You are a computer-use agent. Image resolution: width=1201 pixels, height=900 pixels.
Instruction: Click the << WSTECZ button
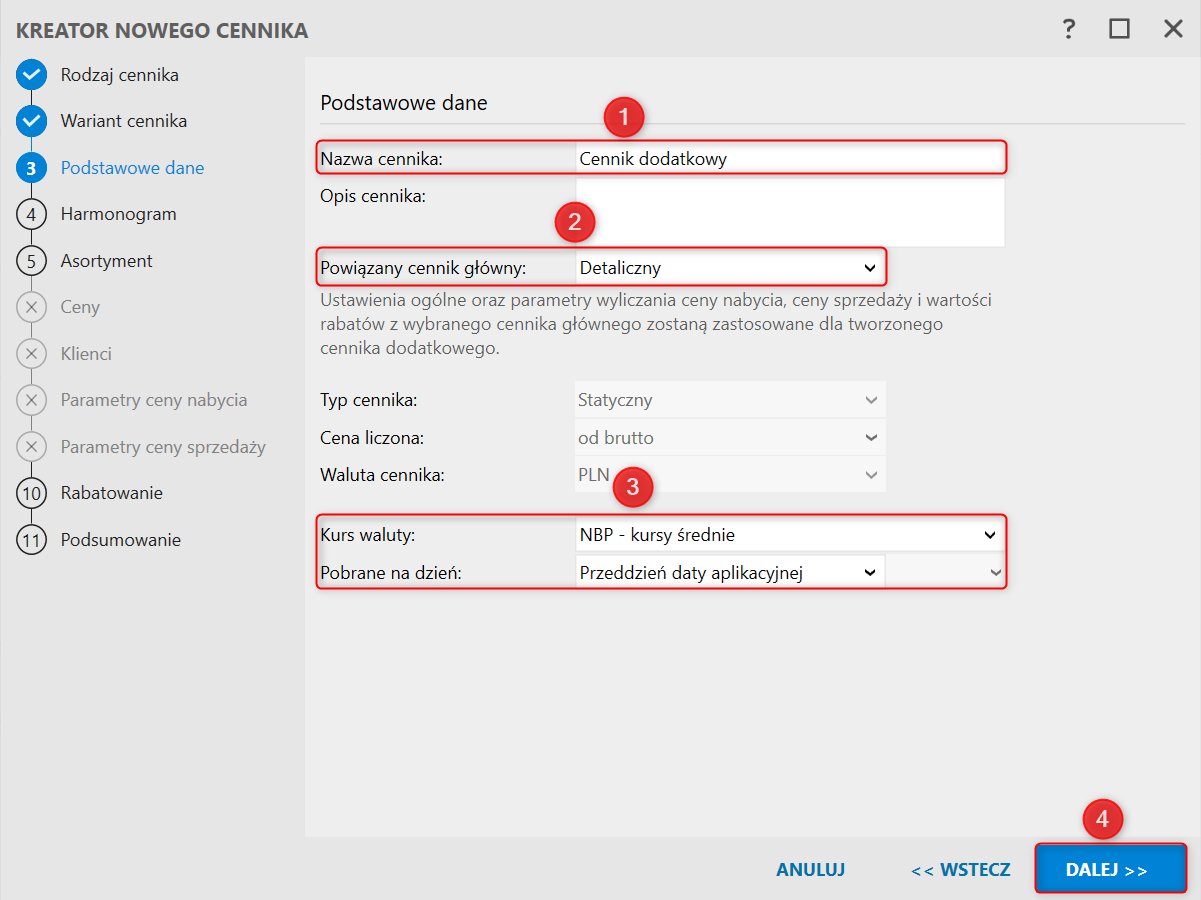point(960,870)
